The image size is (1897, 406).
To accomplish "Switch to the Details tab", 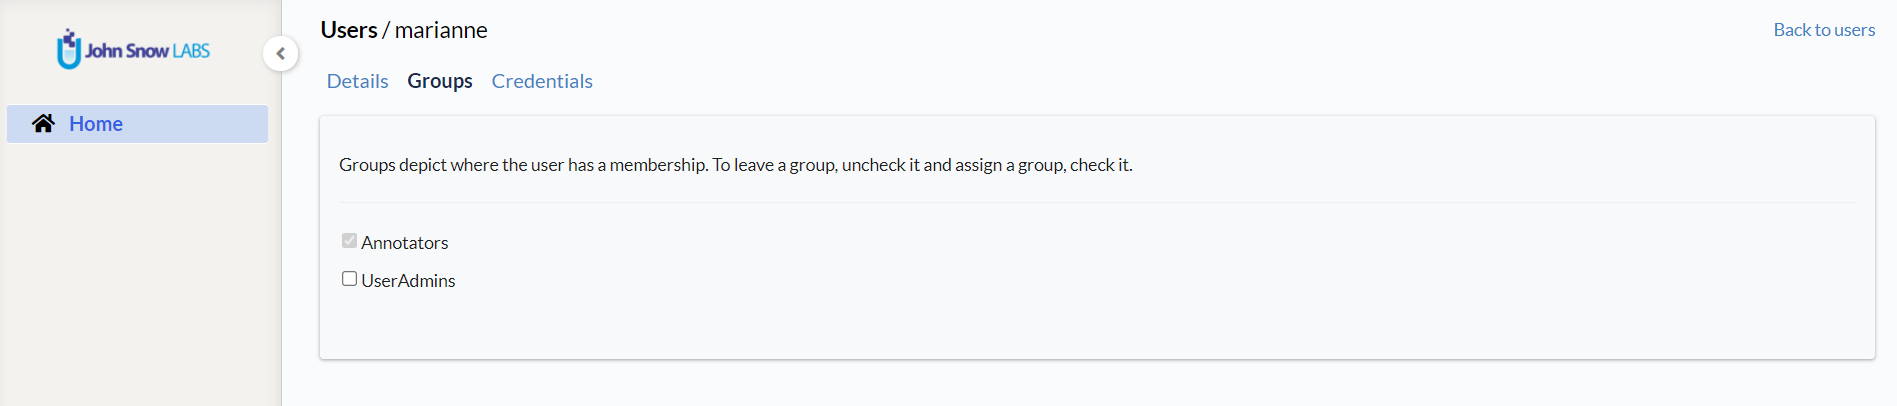I will 358,81.
